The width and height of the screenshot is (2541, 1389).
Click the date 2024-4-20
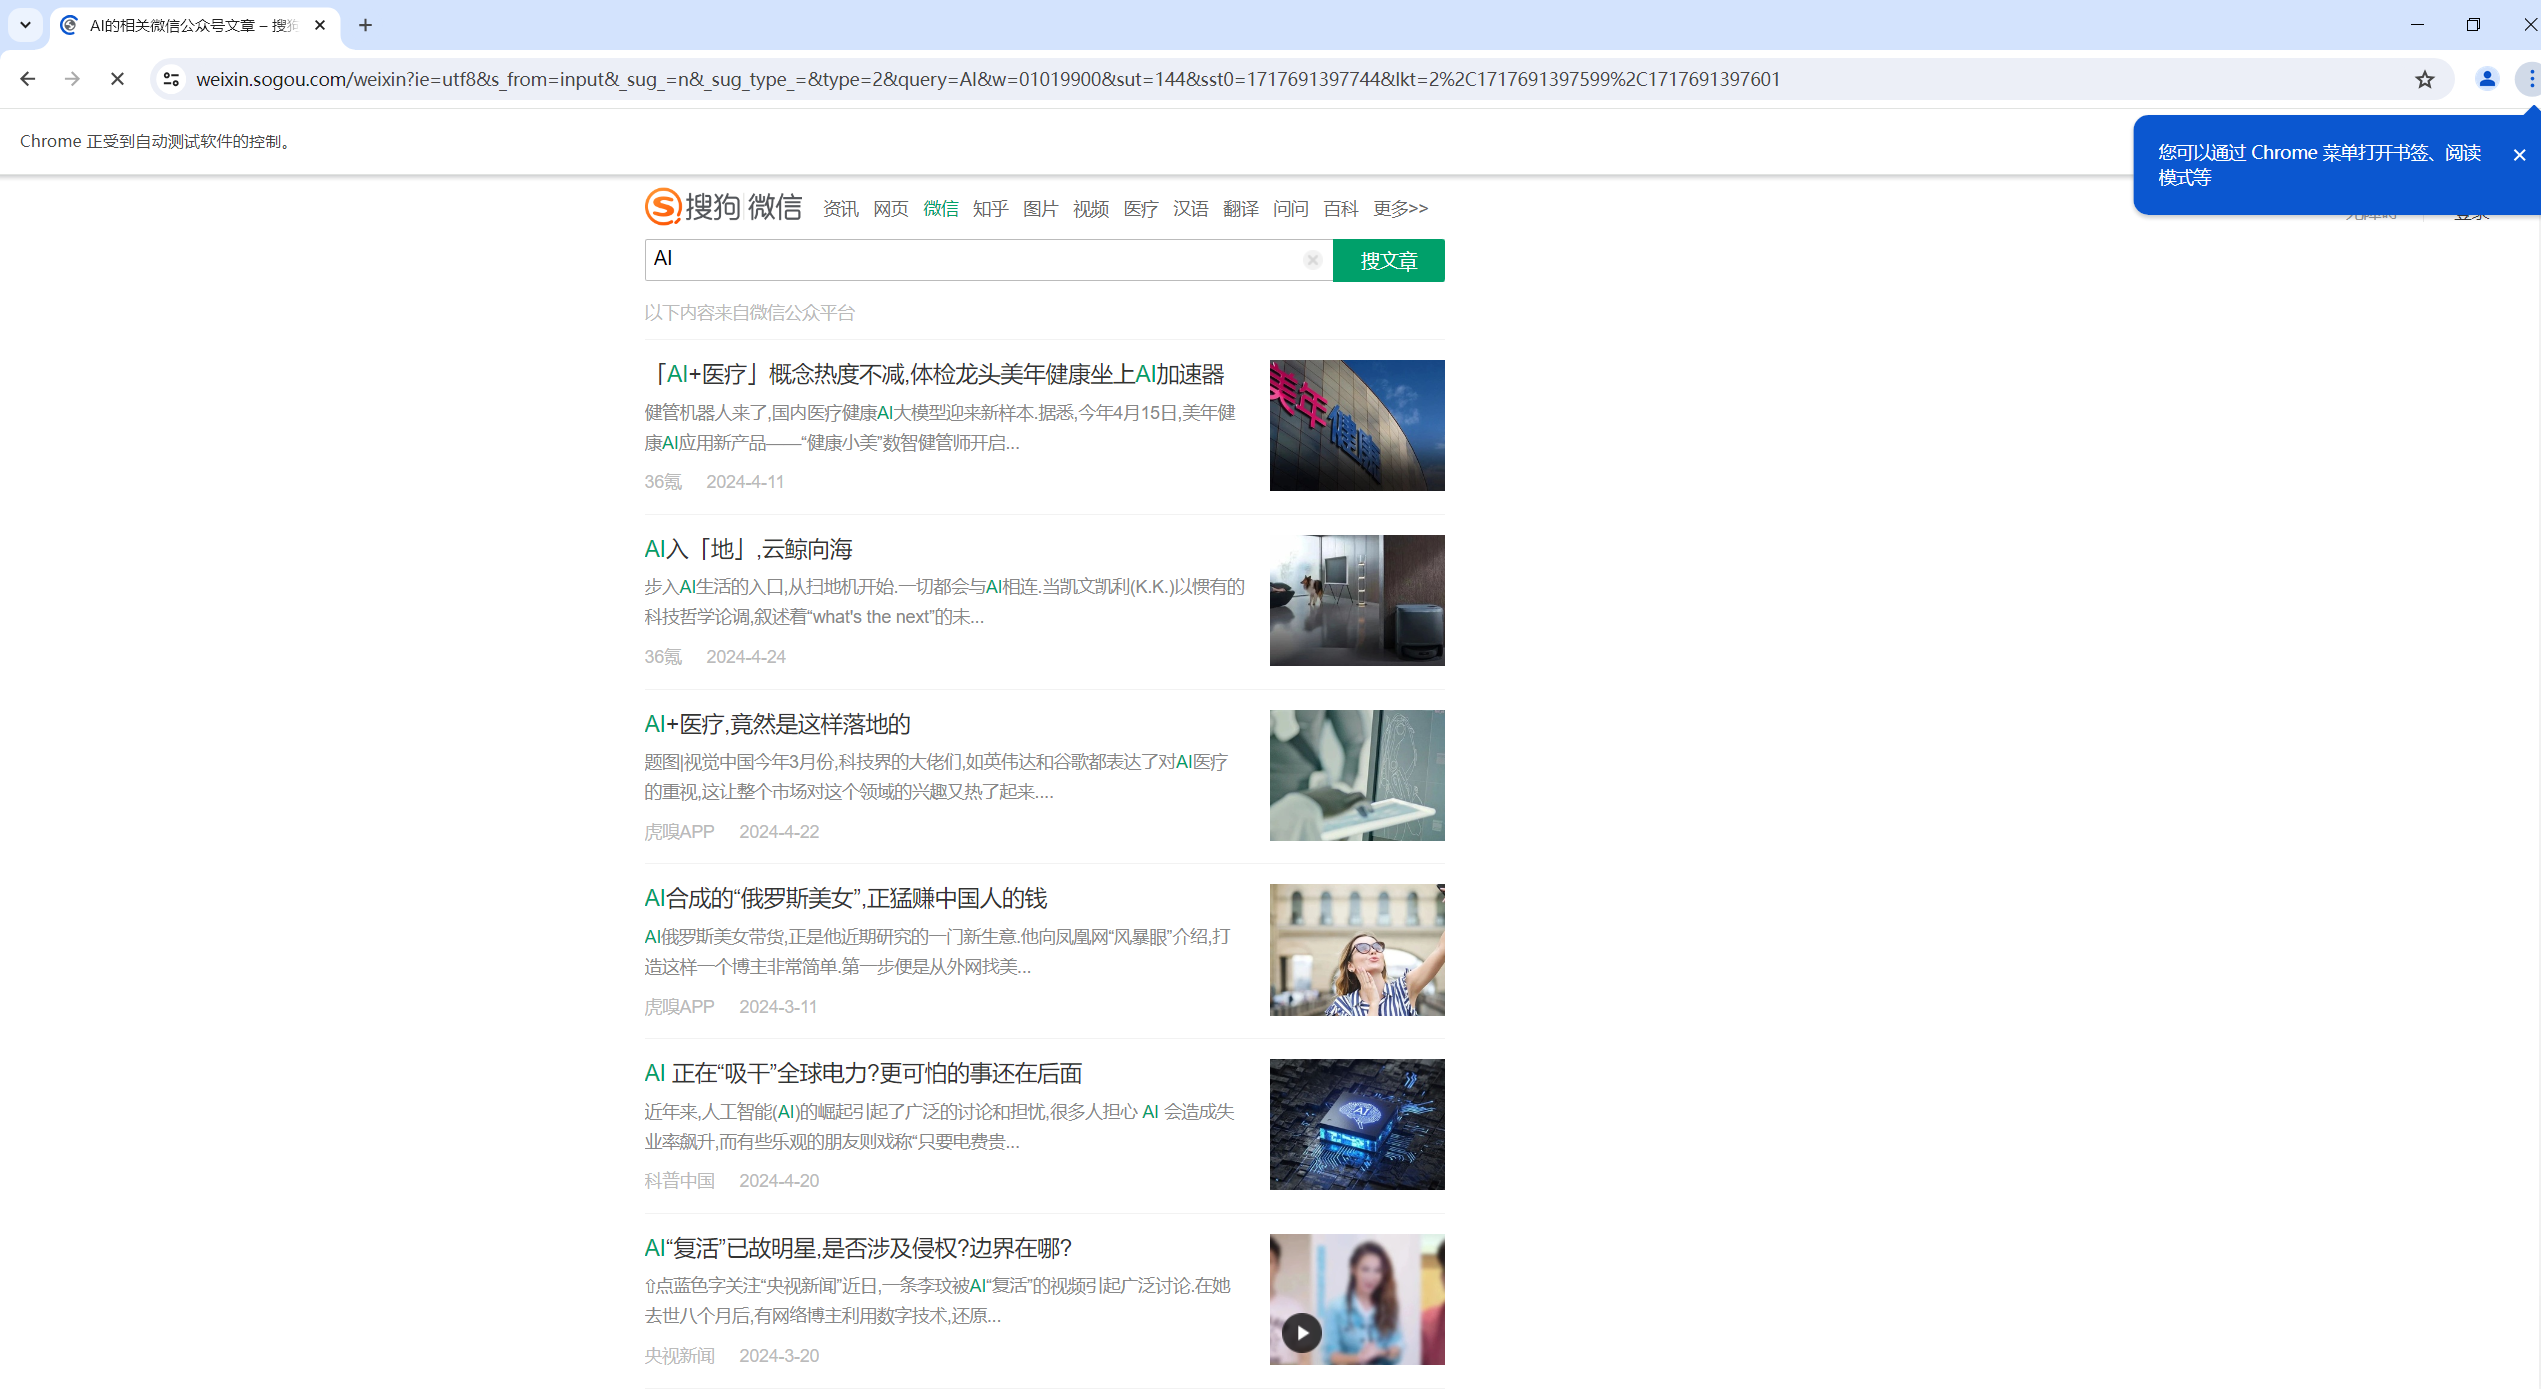tap(779, 1181)
